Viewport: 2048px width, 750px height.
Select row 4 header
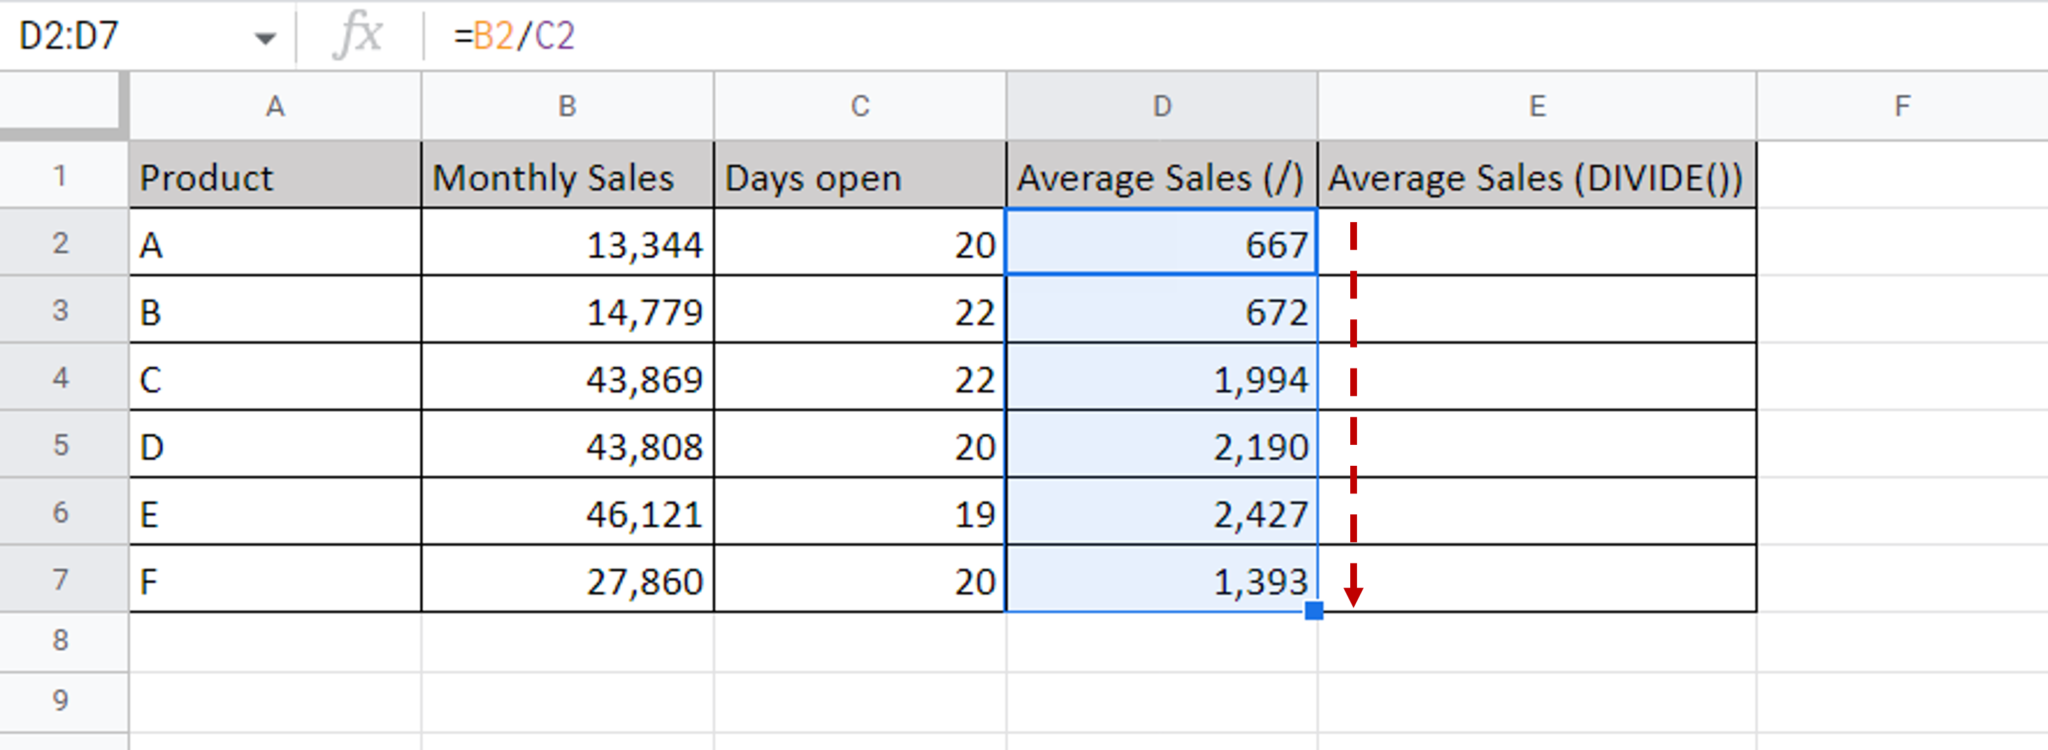click(x=61, y=378)
